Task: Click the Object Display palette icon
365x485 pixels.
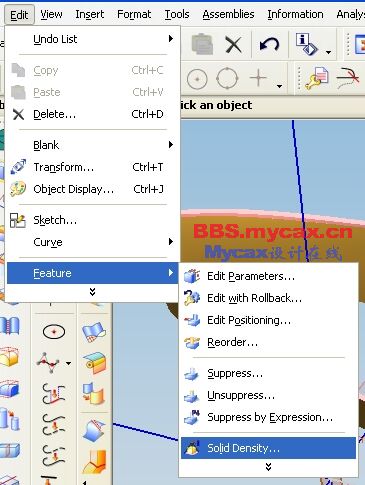Action: (18, 189)
